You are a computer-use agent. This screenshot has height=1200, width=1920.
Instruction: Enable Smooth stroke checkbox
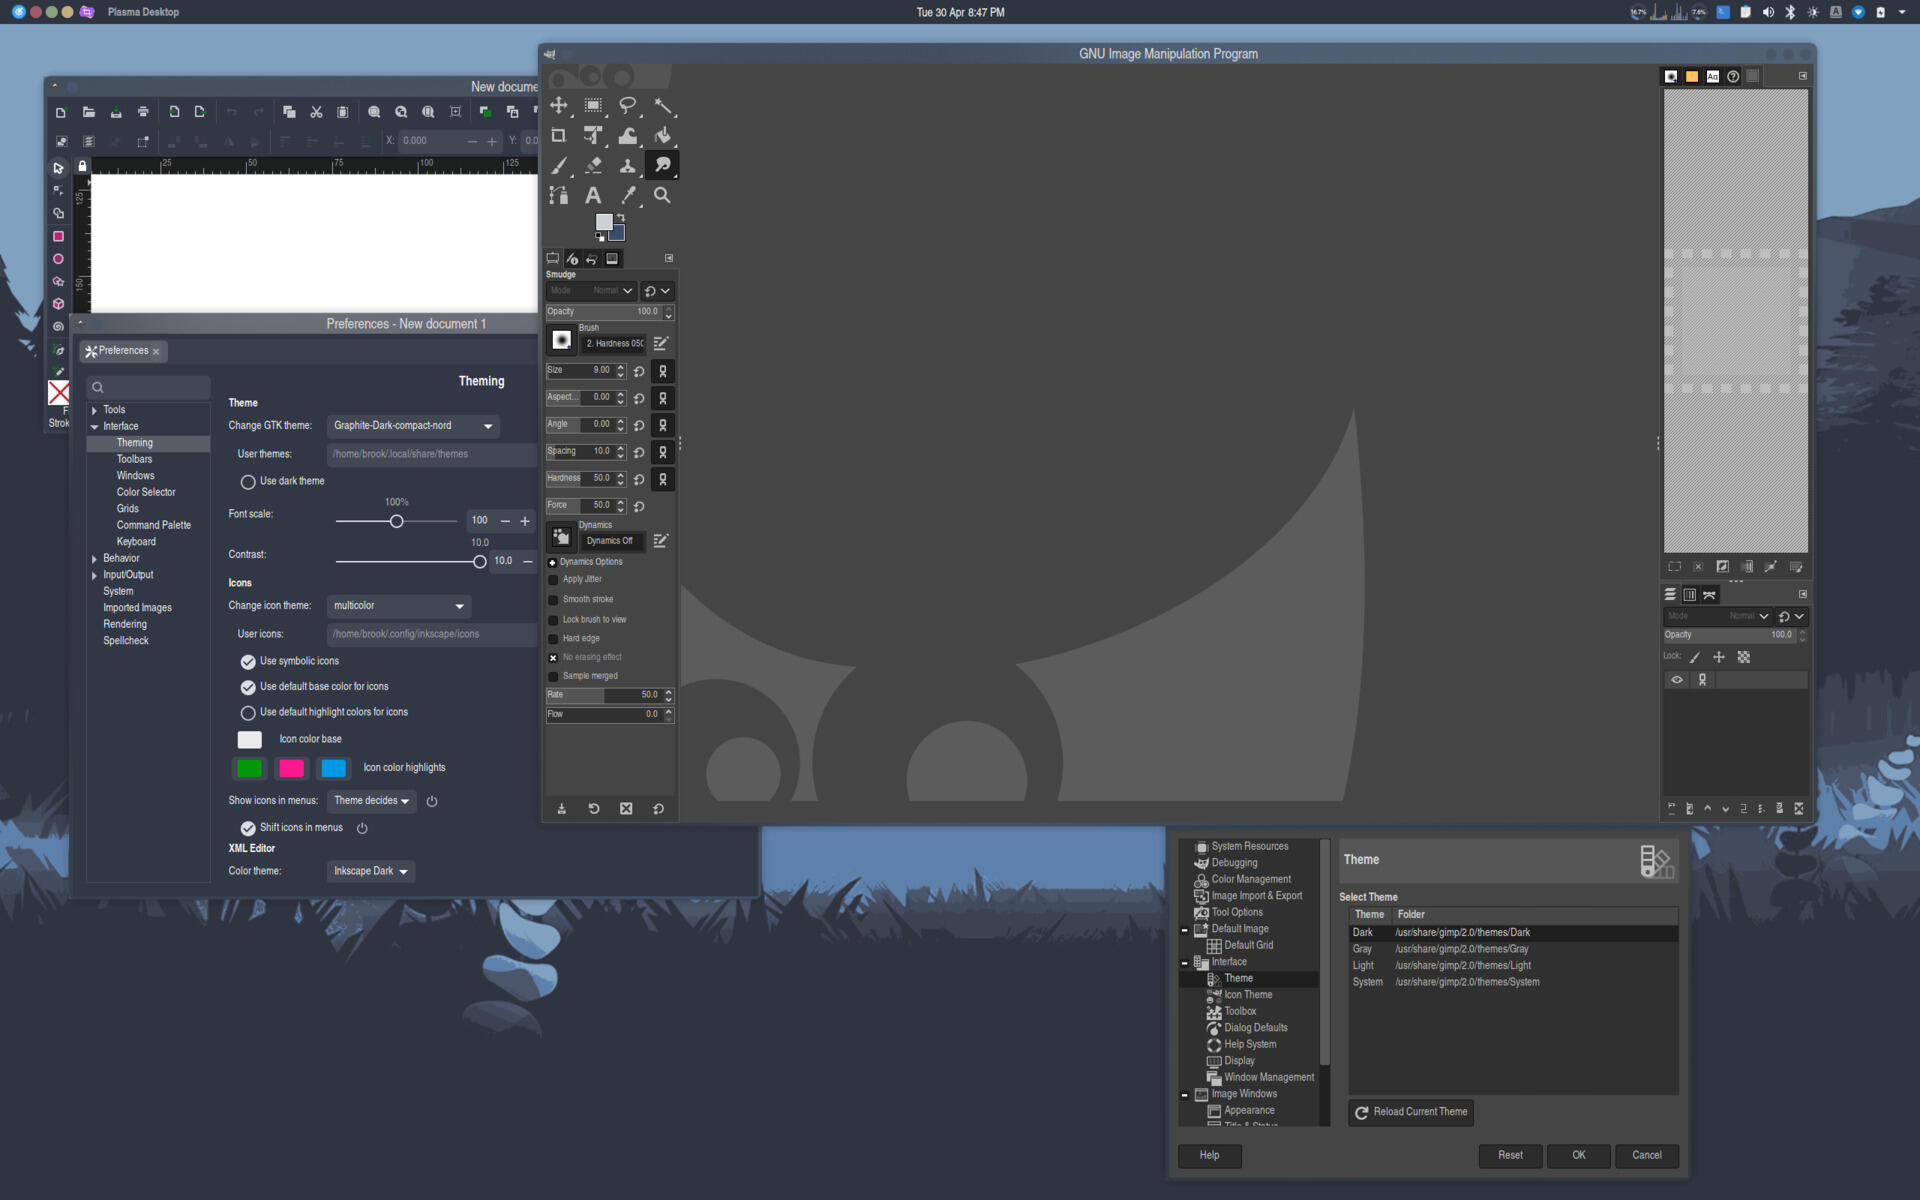[x=553, y=600]
